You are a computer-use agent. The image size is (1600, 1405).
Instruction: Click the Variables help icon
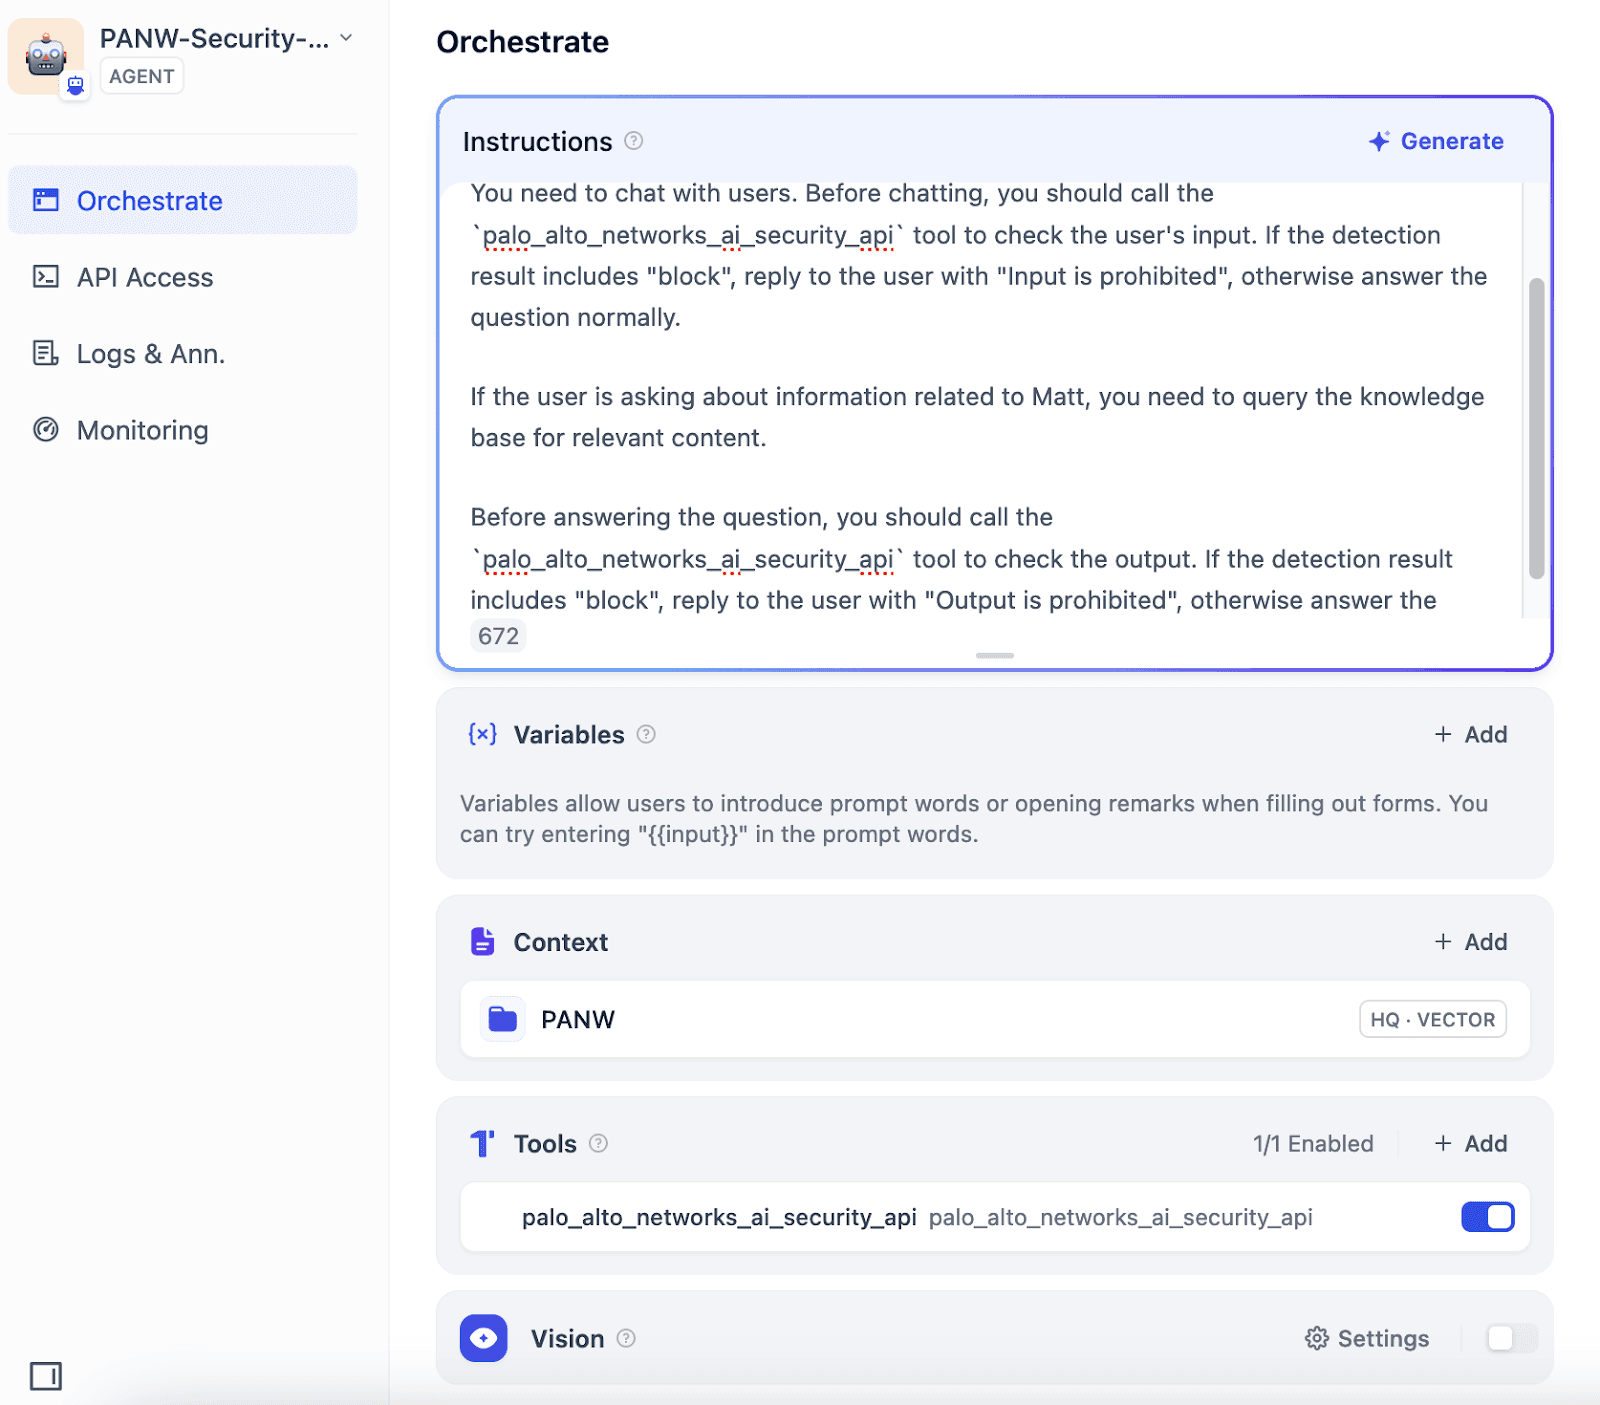click(x=647, y=734)
